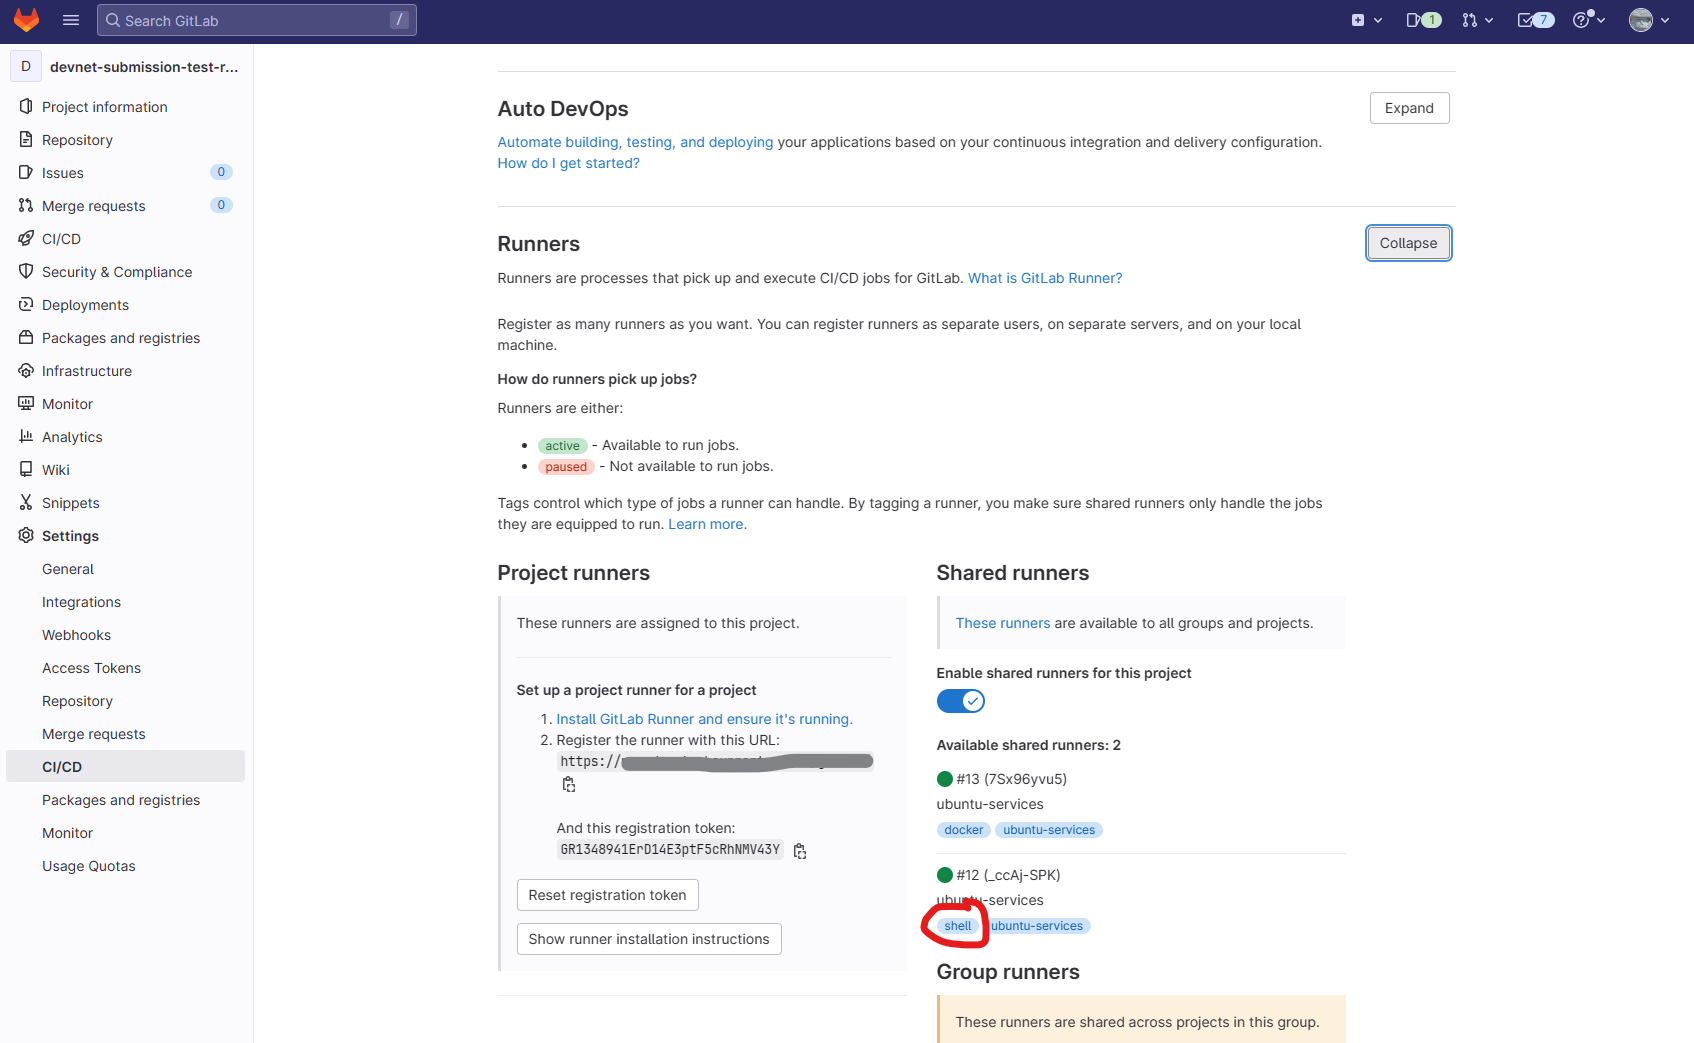The height and width of the screenshot is (1043, 1694).
Task: Click the D project avatar
Action: (26, 66)
